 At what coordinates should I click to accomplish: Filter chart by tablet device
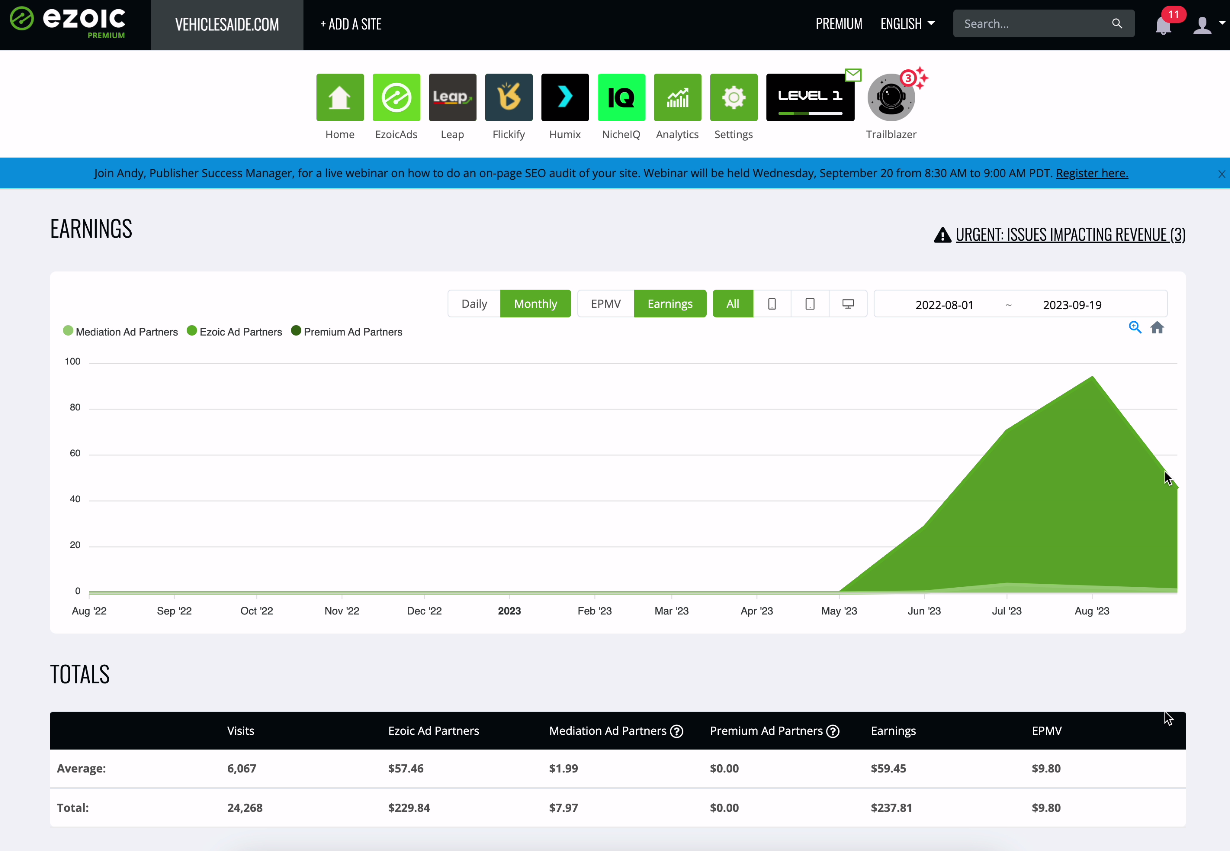810,304
